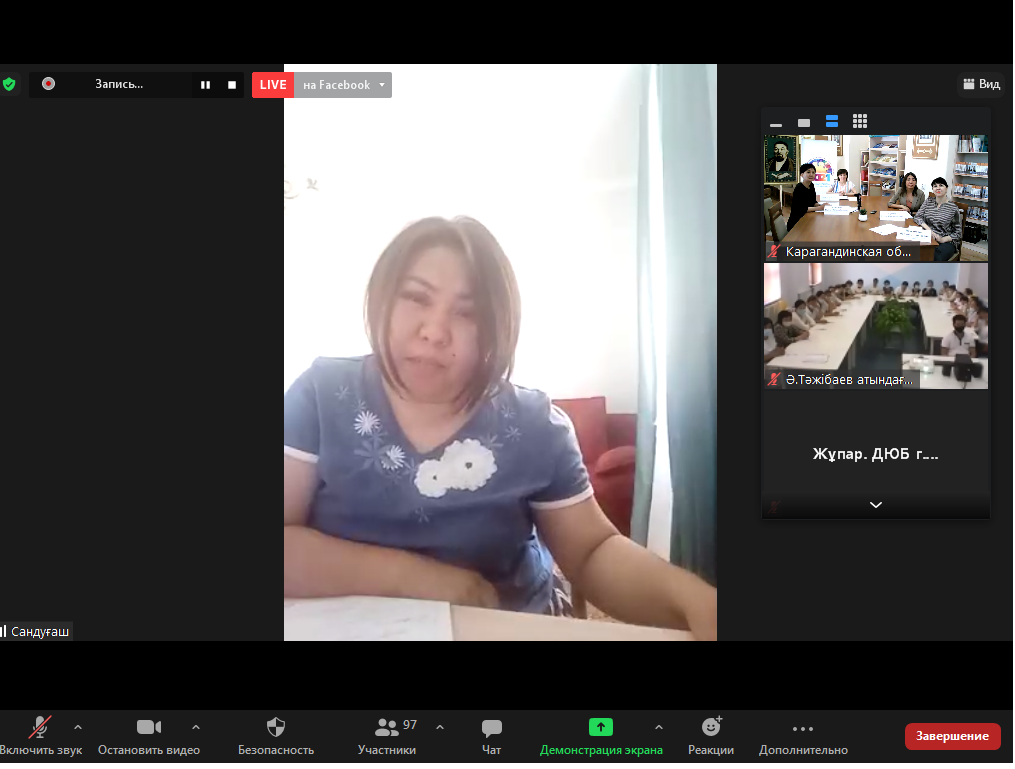Open the Вид view menu

(981, 85)
